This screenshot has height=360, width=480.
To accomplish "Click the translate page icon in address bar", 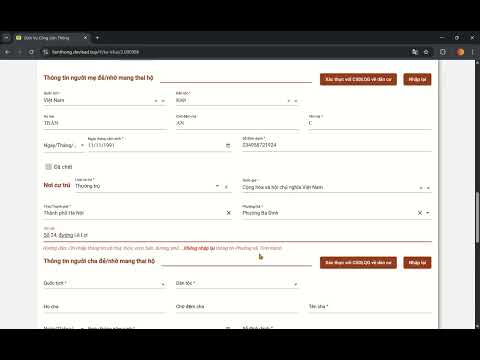I will (x=415, y=52).
